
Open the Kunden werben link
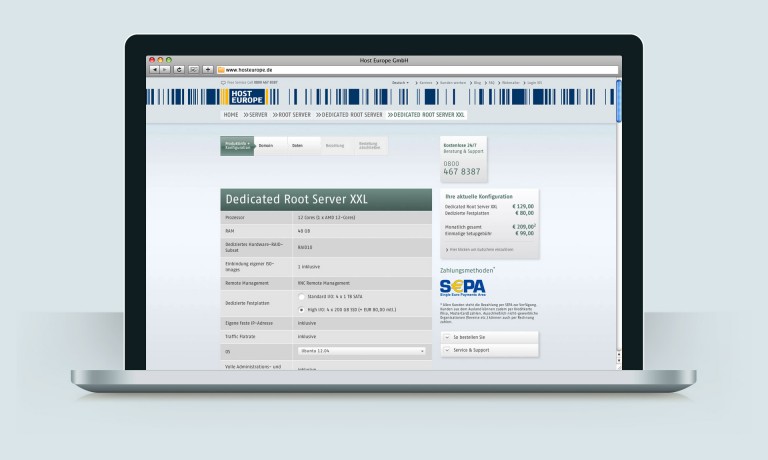(x=453, y=83)
